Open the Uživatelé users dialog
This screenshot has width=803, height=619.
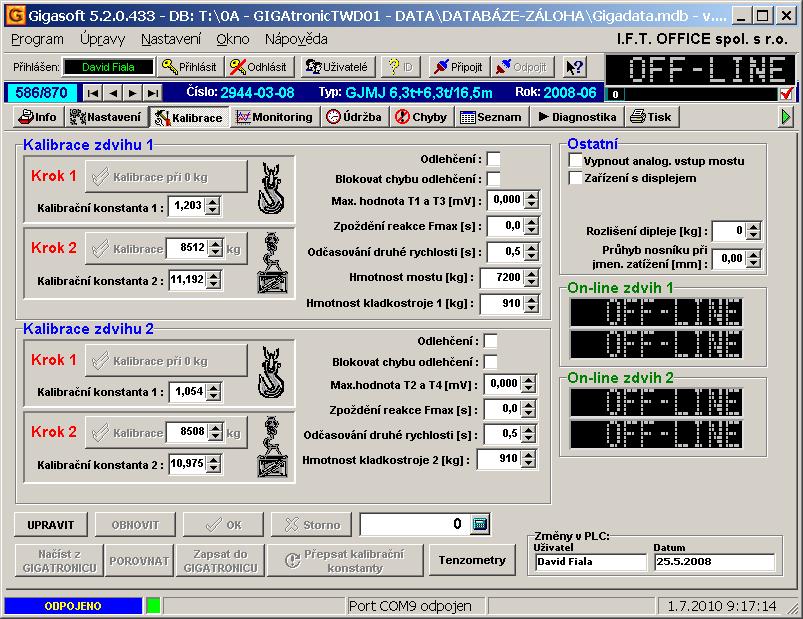pyautogui.click(x=337, y=67)
